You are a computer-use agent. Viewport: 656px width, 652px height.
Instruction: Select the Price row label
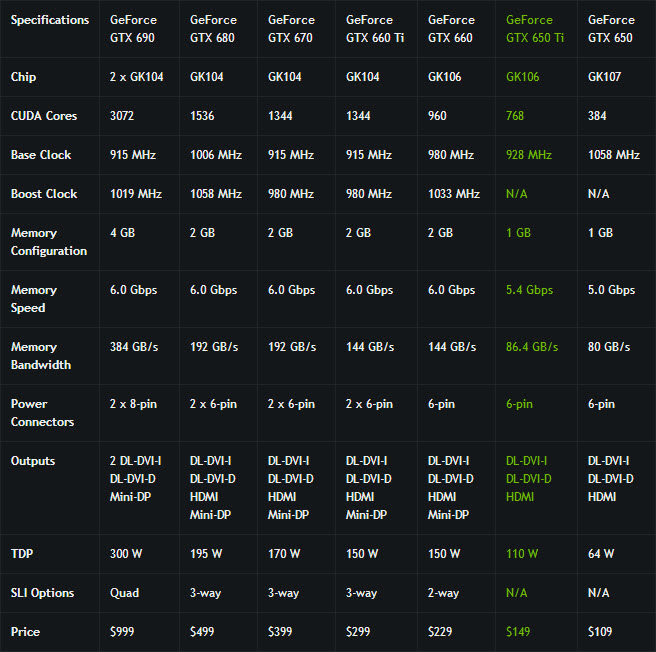click(25, 631)
